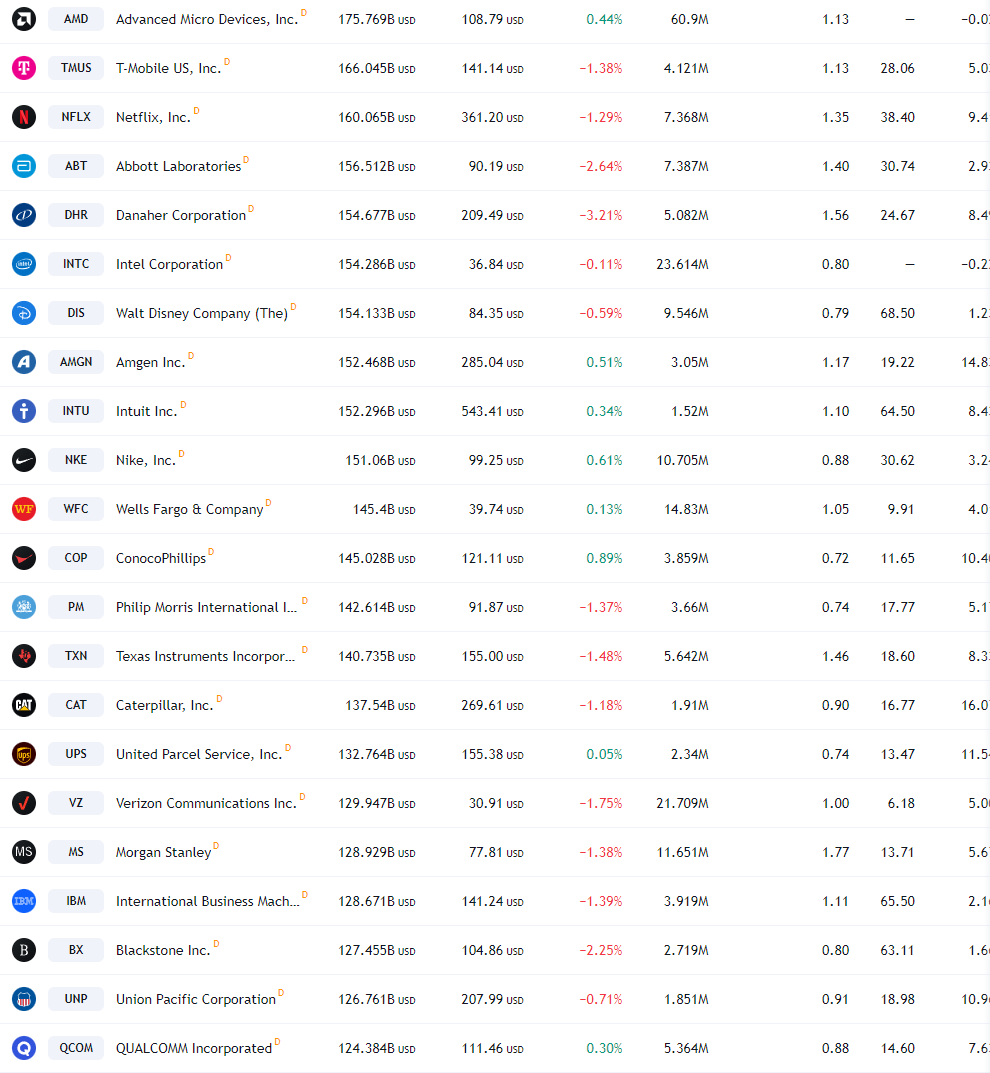This screenshot has width=990, height=1073.
Task: Click the Danaher Corporation logo icon
Action: click(24, 215)
